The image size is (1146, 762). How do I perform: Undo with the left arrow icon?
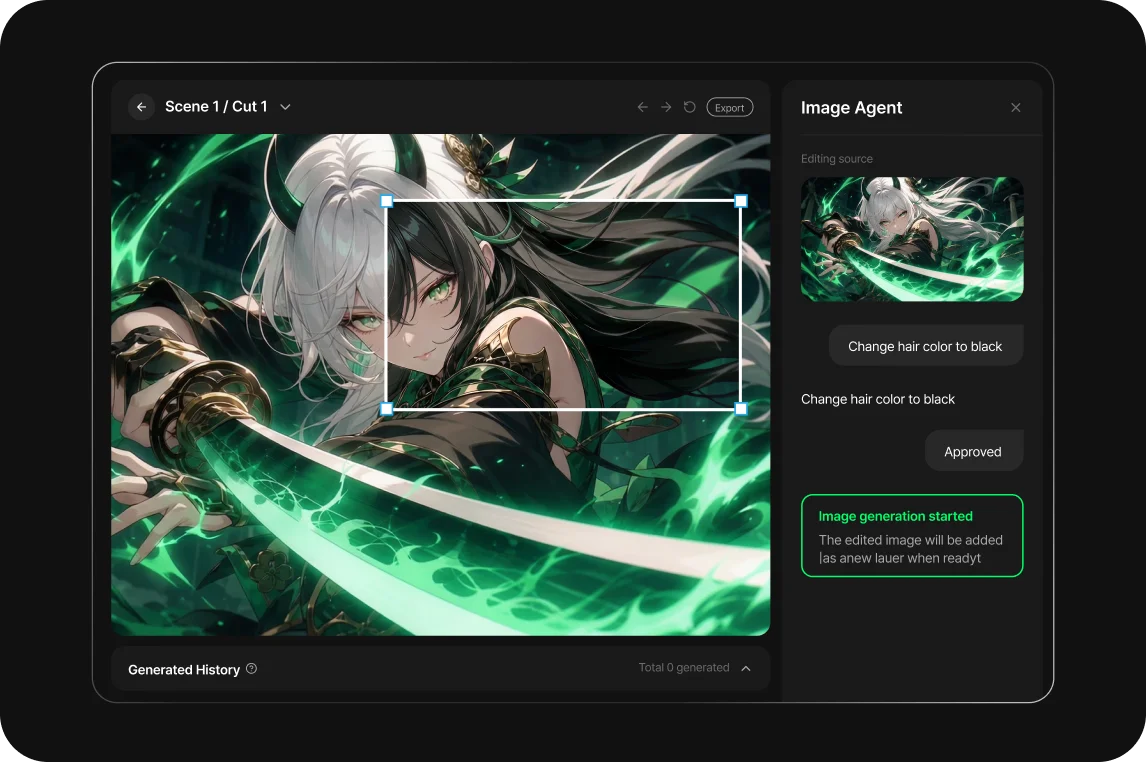click(x=642, y=107)
